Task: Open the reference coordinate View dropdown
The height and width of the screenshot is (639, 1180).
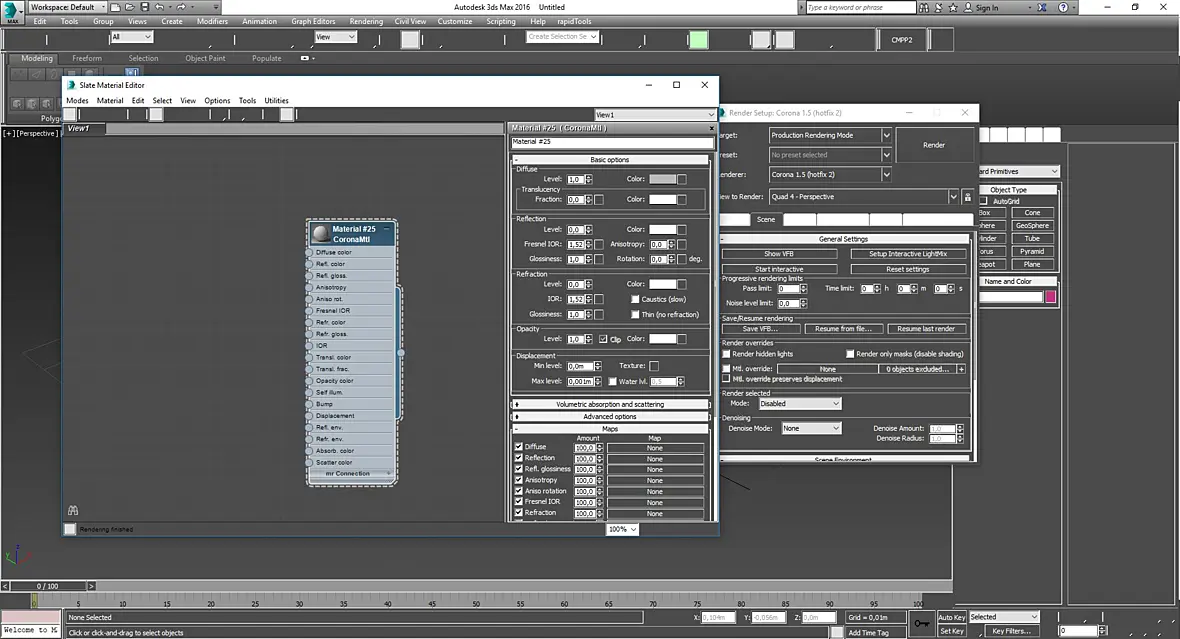Action: click(x=335, y=37)
